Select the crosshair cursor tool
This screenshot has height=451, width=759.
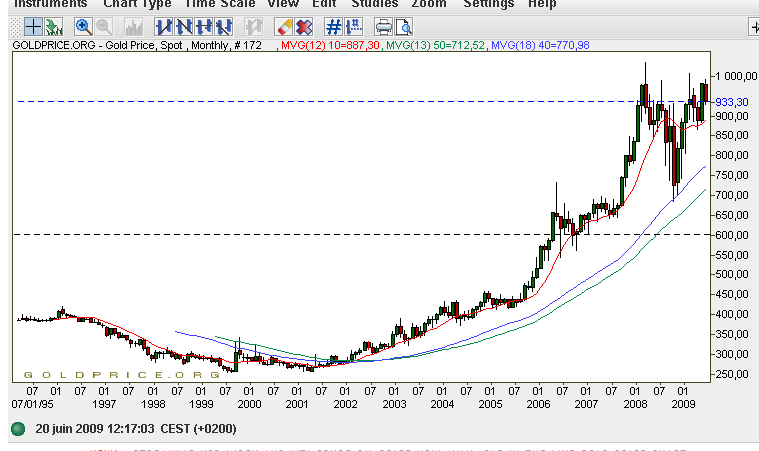coord(32,26)
